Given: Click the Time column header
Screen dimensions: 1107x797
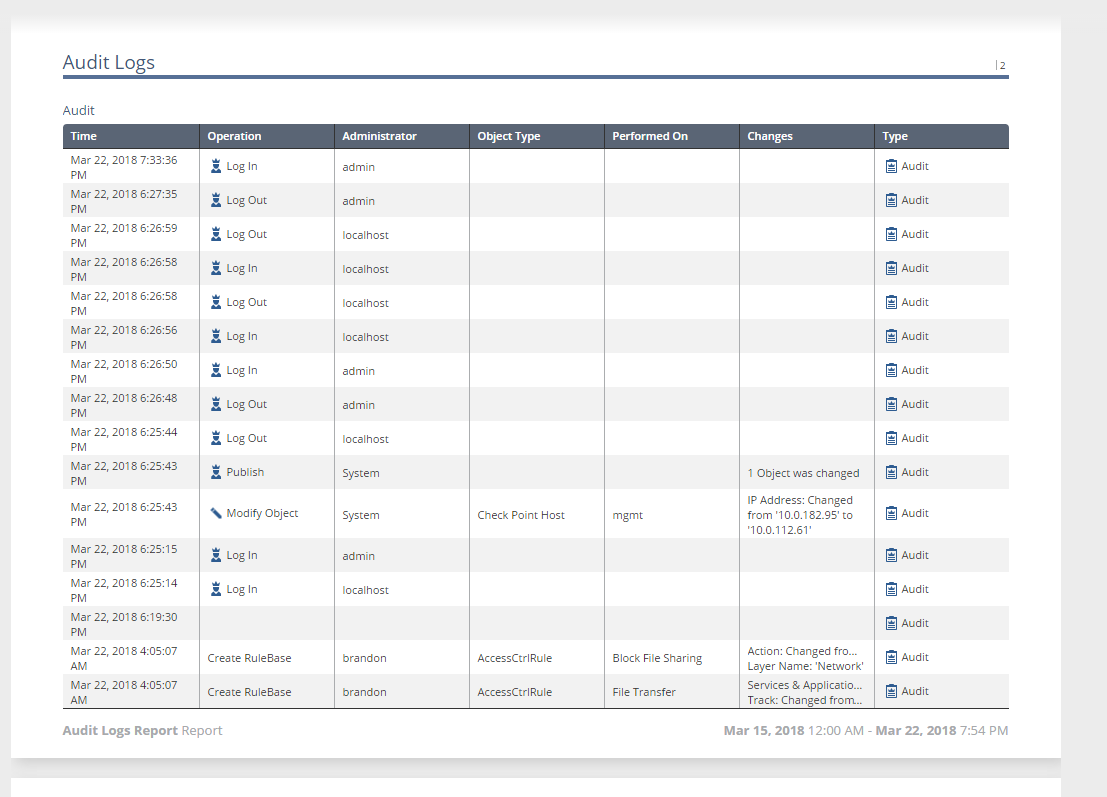Looking at the screenshot, I should tap(131, 136).
